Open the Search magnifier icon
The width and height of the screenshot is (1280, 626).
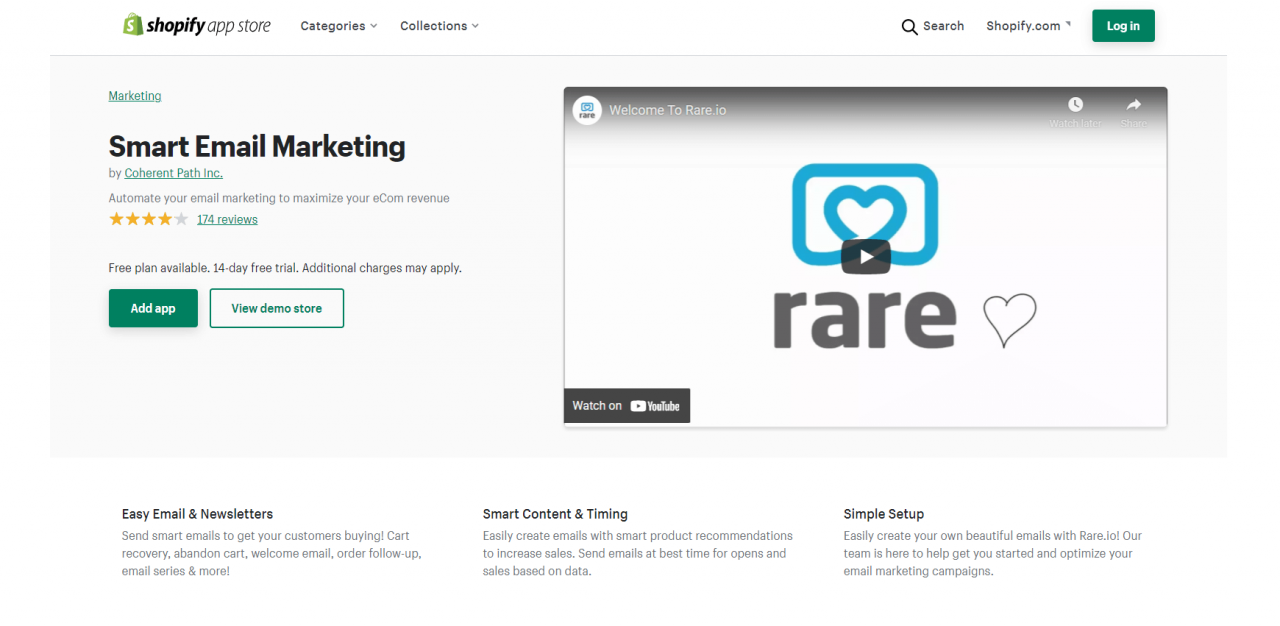click(909, 27)
